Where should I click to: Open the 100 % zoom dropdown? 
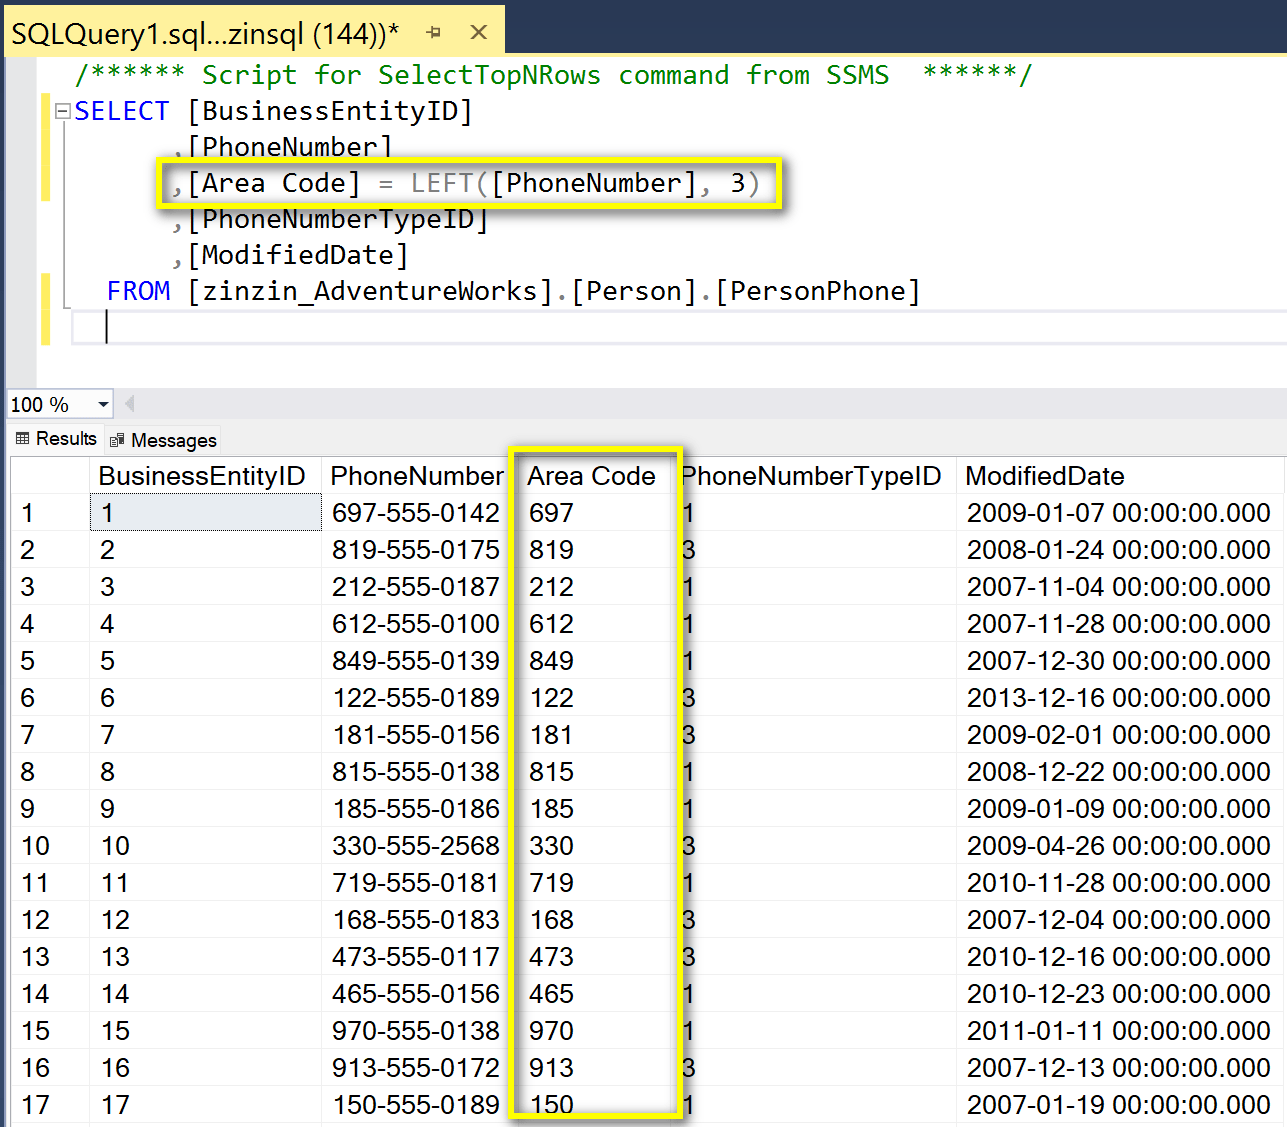click(x=103, y=405)
